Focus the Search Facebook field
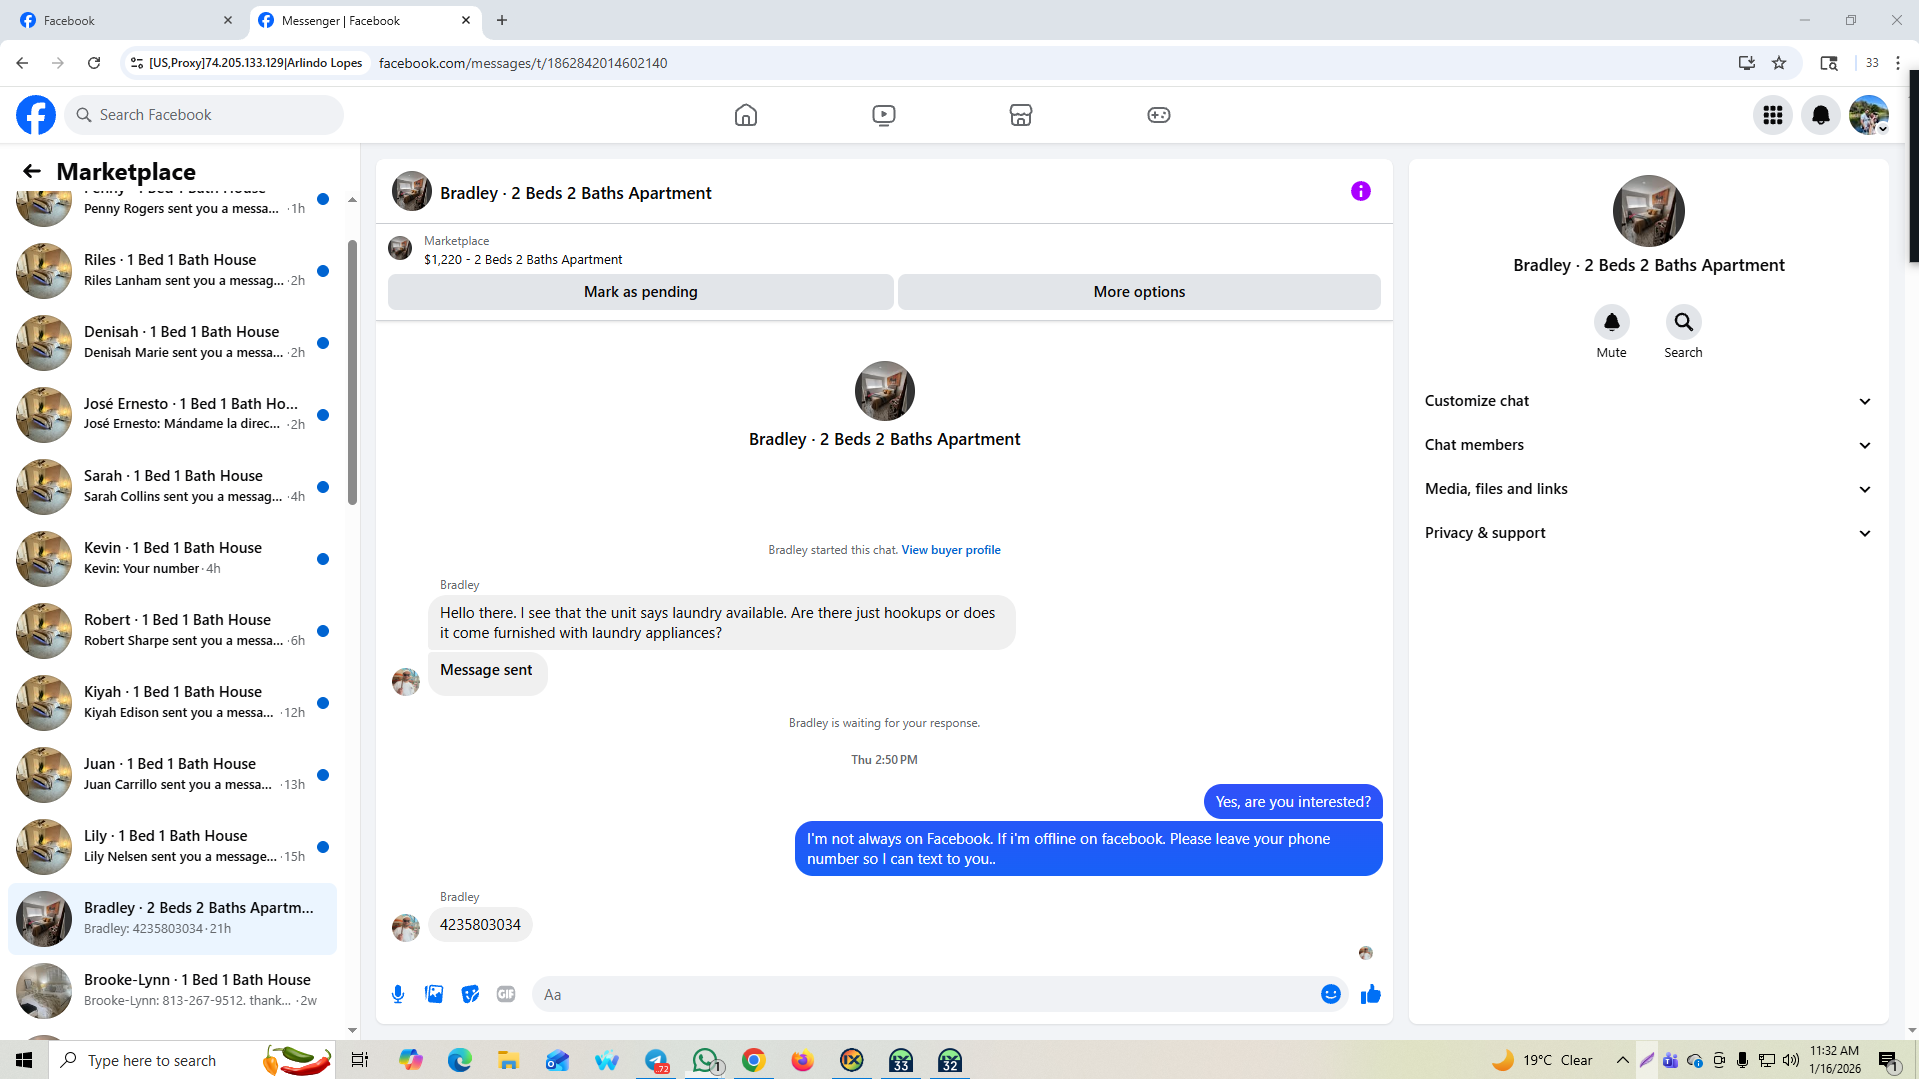Screen dimensions: 1919x1079 pyautogui.click(x=204, y=115)
